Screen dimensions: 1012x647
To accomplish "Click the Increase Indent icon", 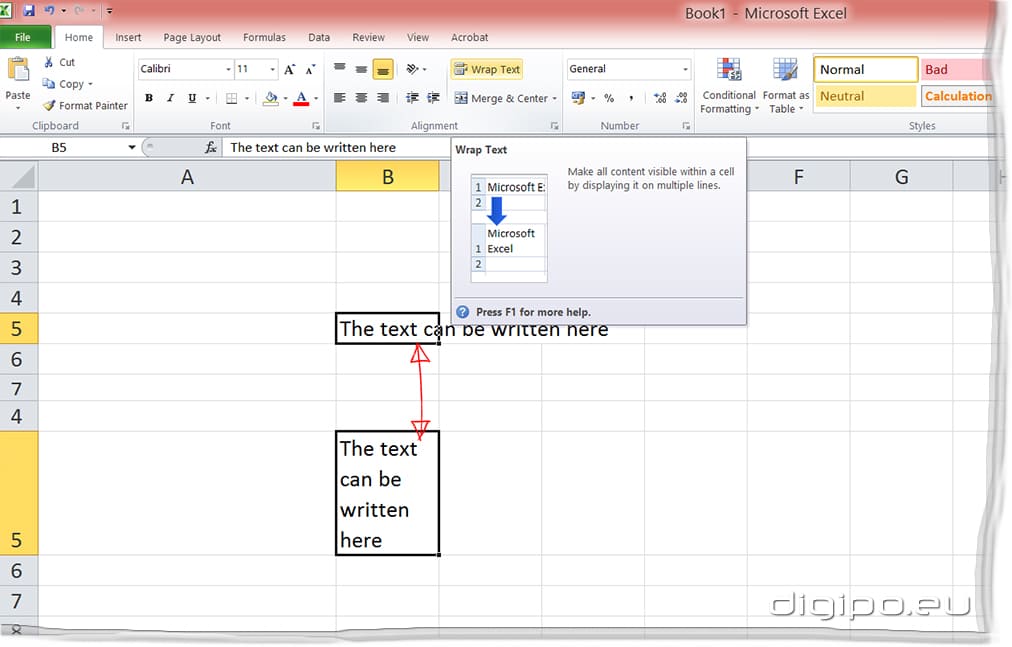I will pyautogui.click(x=434, y=98).
